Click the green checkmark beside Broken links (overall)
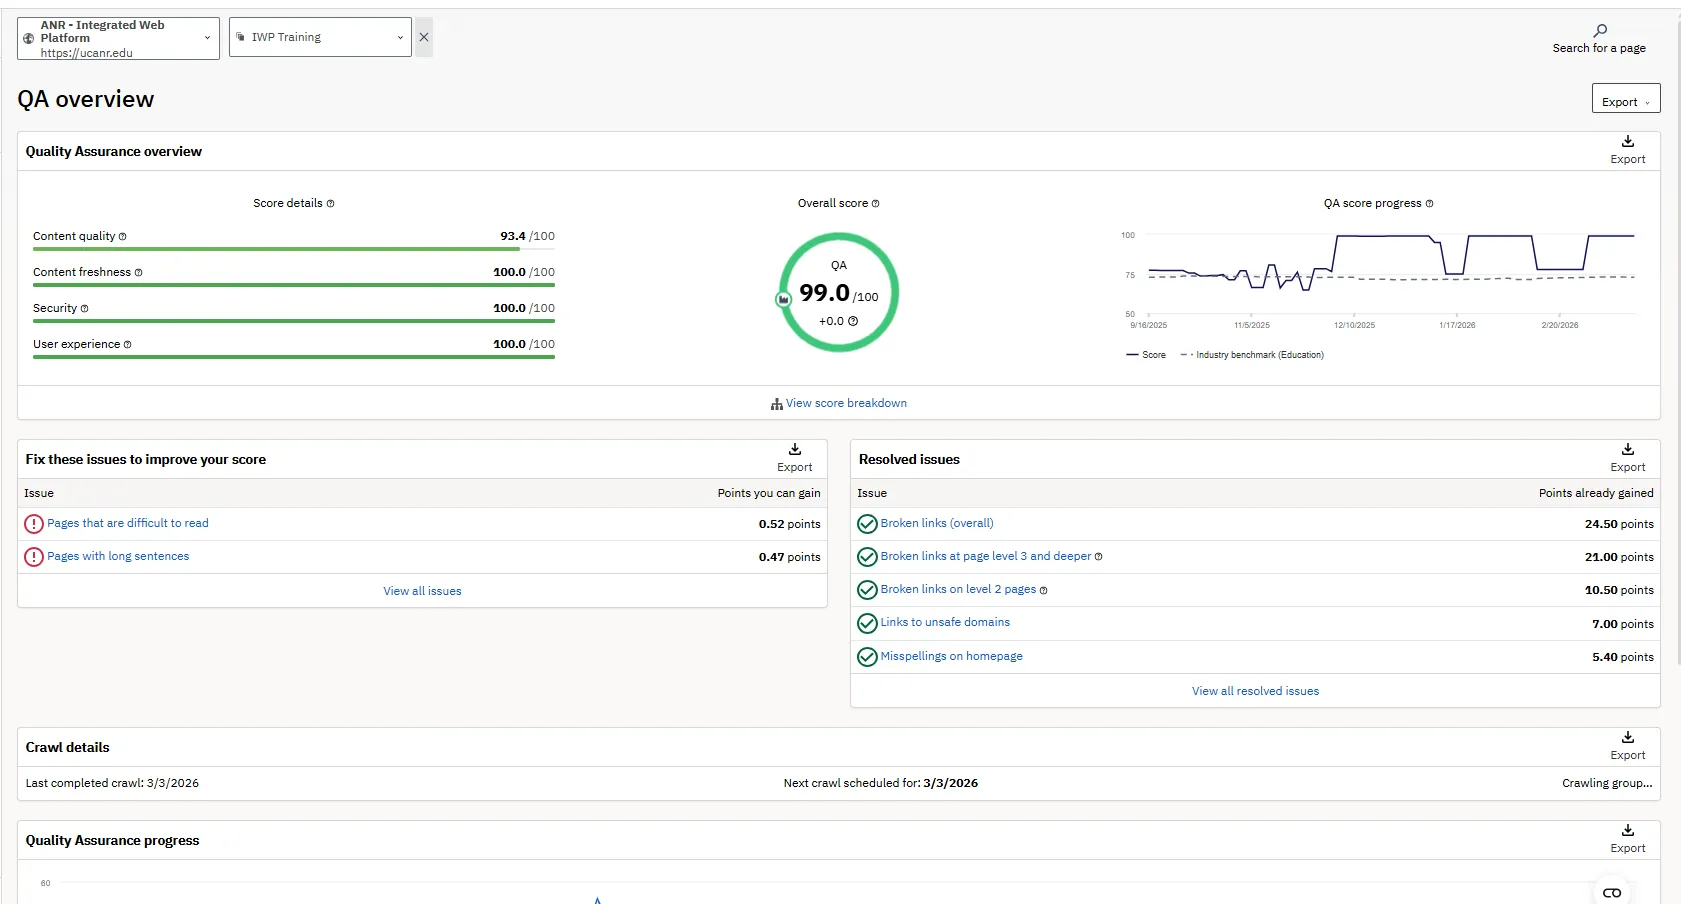Screen dimensions: 1681x904 (x=866, y=523)
